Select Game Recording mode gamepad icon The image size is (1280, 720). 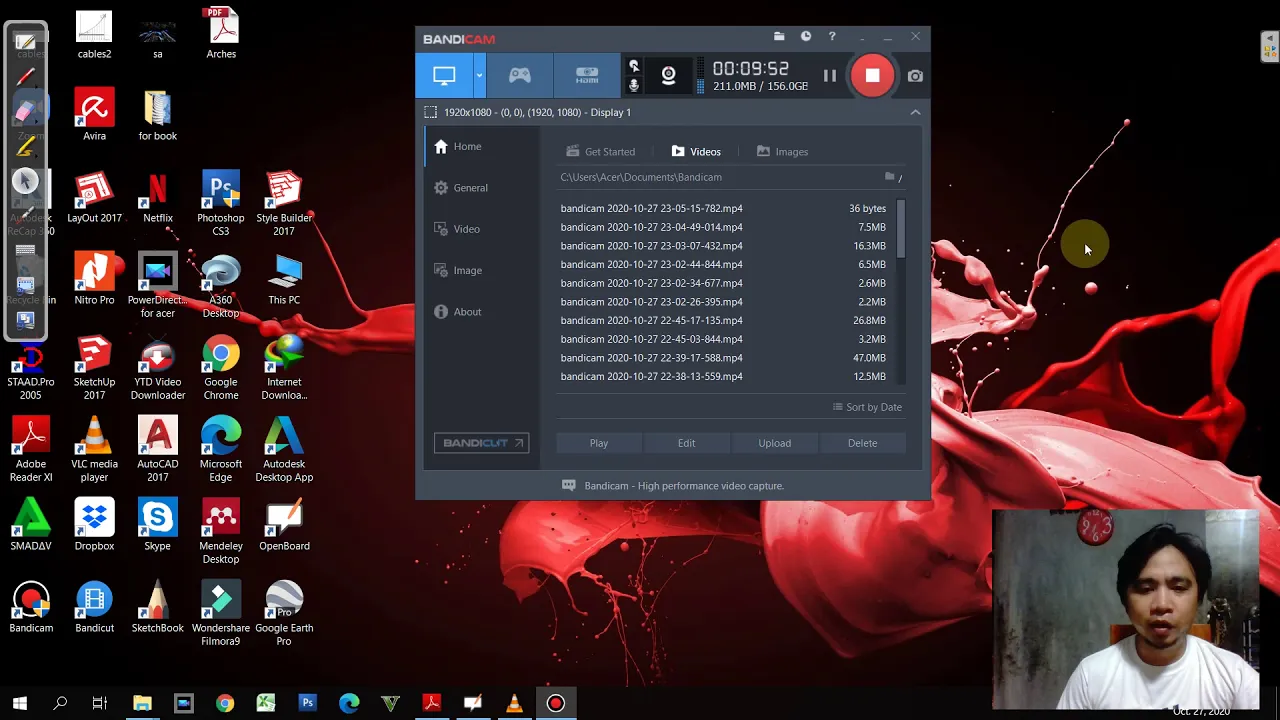[520, 76]
